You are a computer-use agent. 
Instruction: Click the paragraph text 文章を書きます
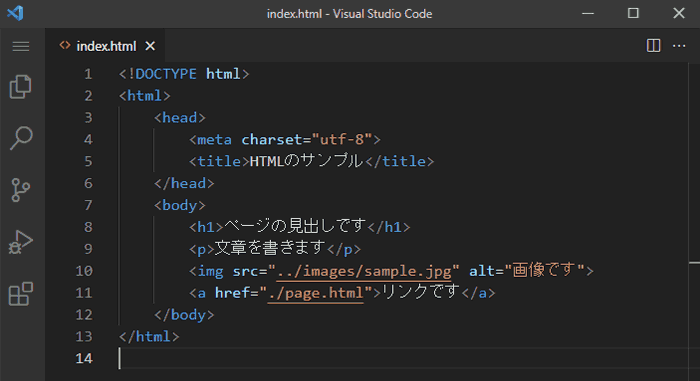coord(270,248)
